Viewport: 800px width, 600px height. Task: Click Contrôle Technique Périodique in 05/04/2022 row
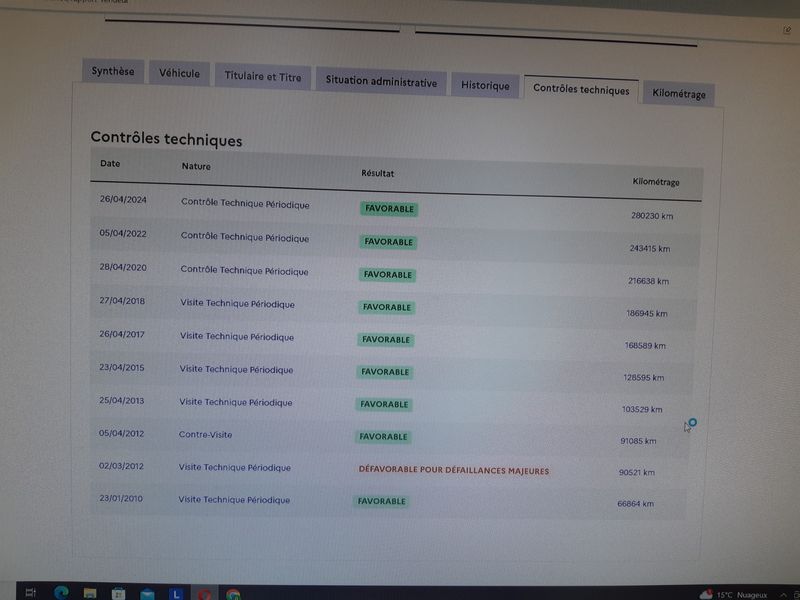[x=245, y=238]
